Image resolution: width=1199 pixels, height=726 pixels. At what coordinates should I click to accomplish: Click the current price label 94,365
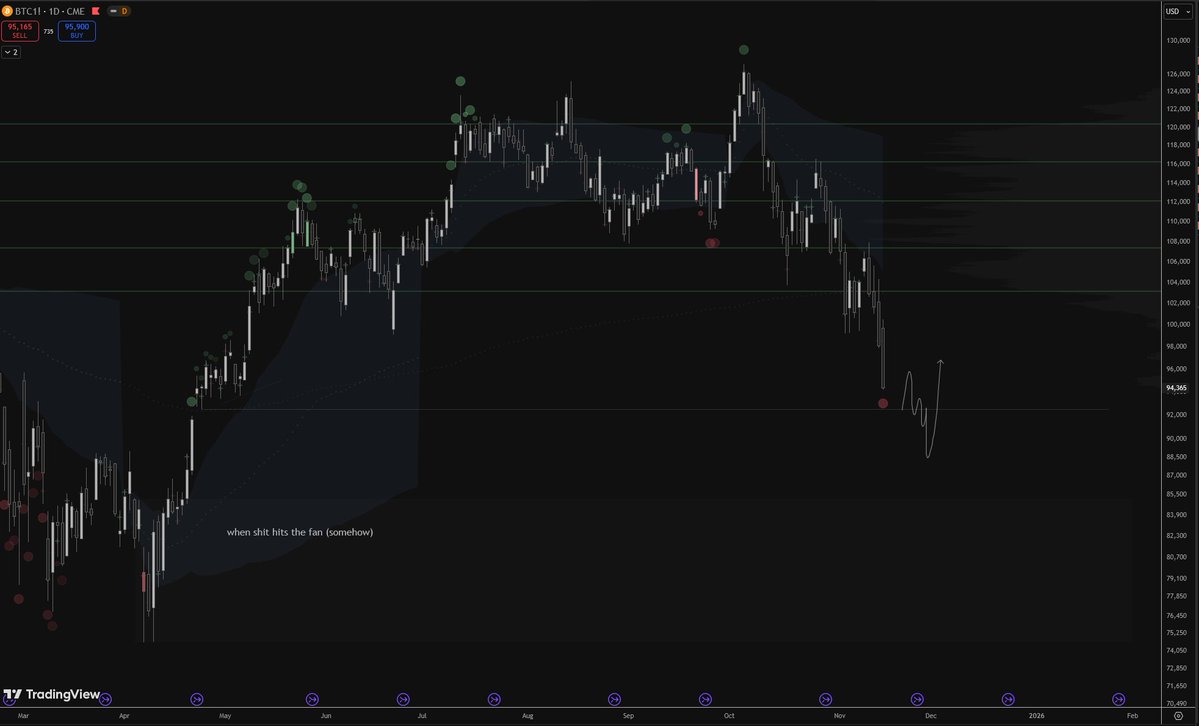[1176, 388]
